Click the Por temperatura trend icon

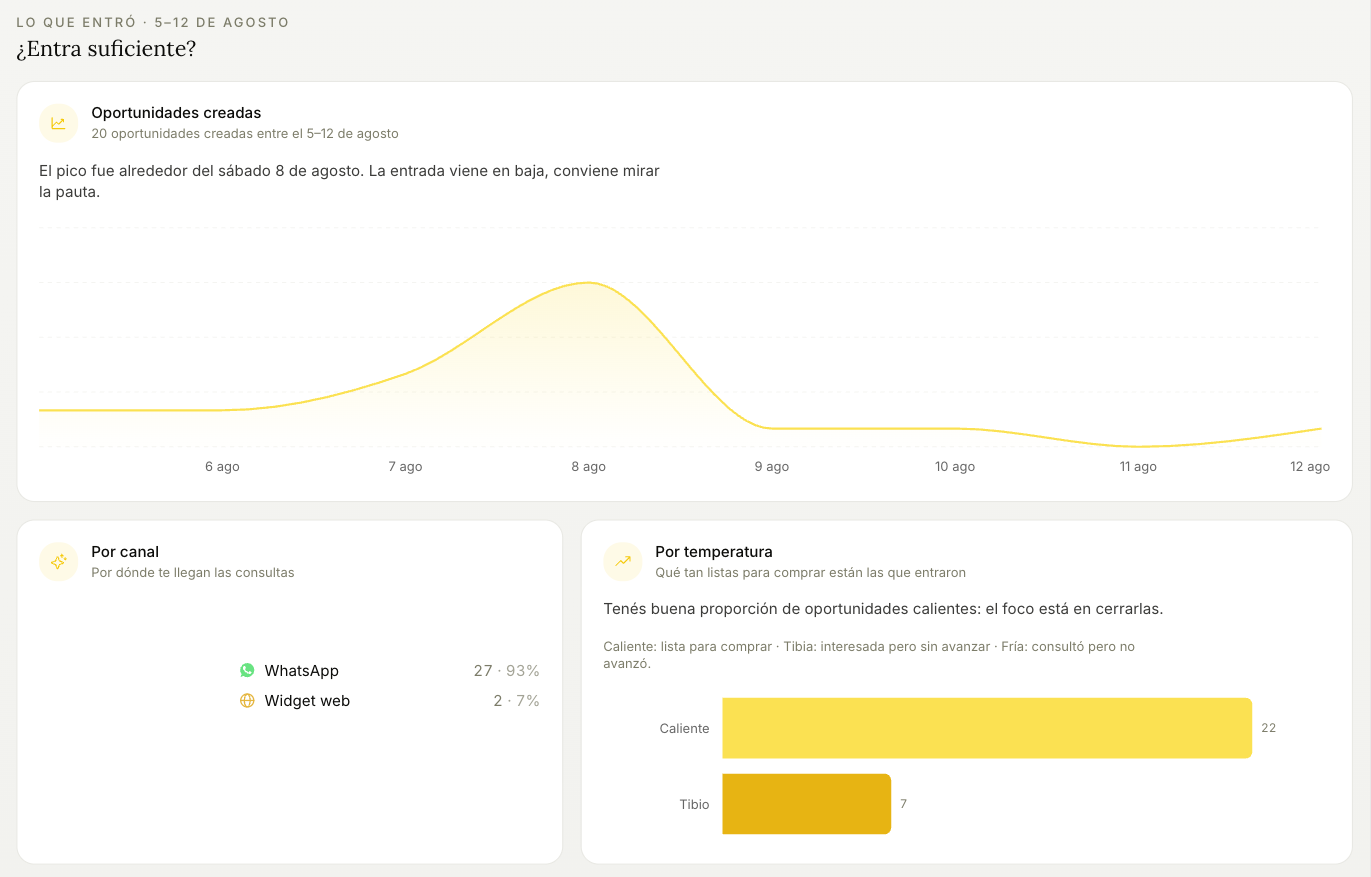coord(623,562)
